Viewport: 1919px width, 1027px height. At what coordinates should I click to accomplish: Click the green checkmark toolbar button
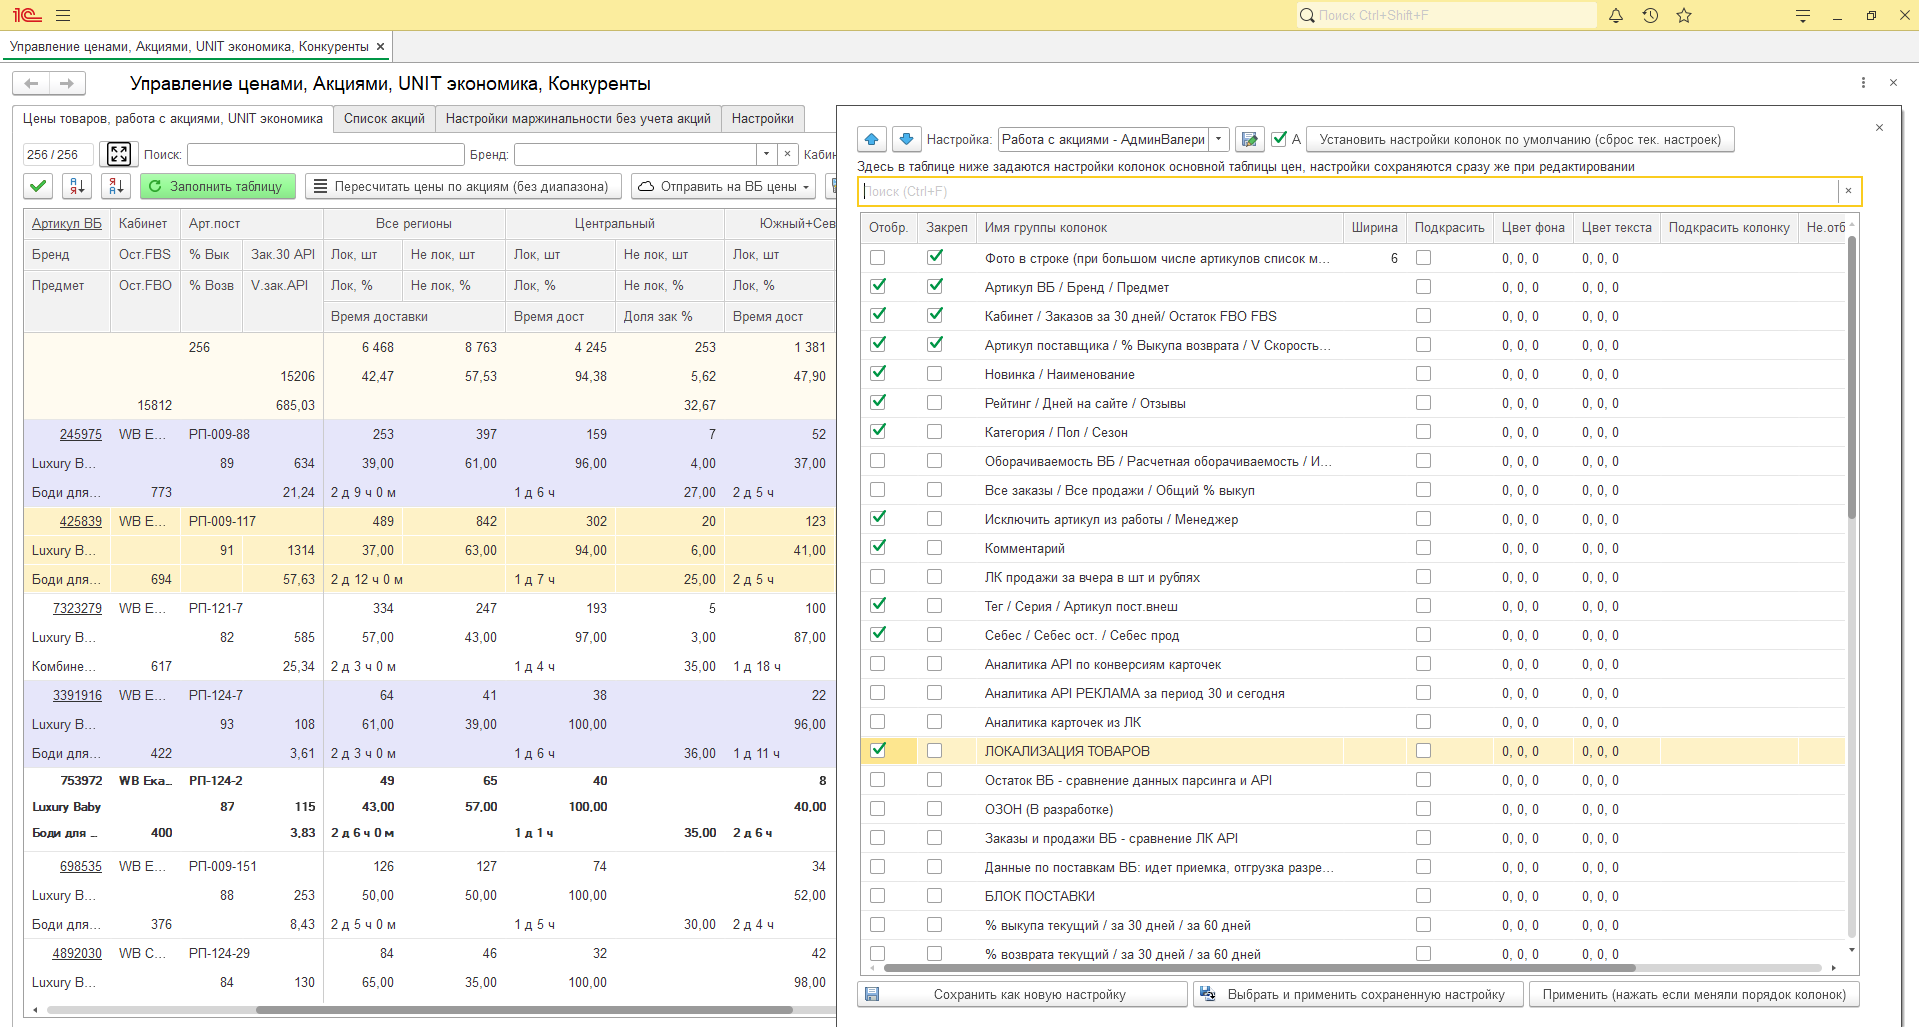(38, 186)
